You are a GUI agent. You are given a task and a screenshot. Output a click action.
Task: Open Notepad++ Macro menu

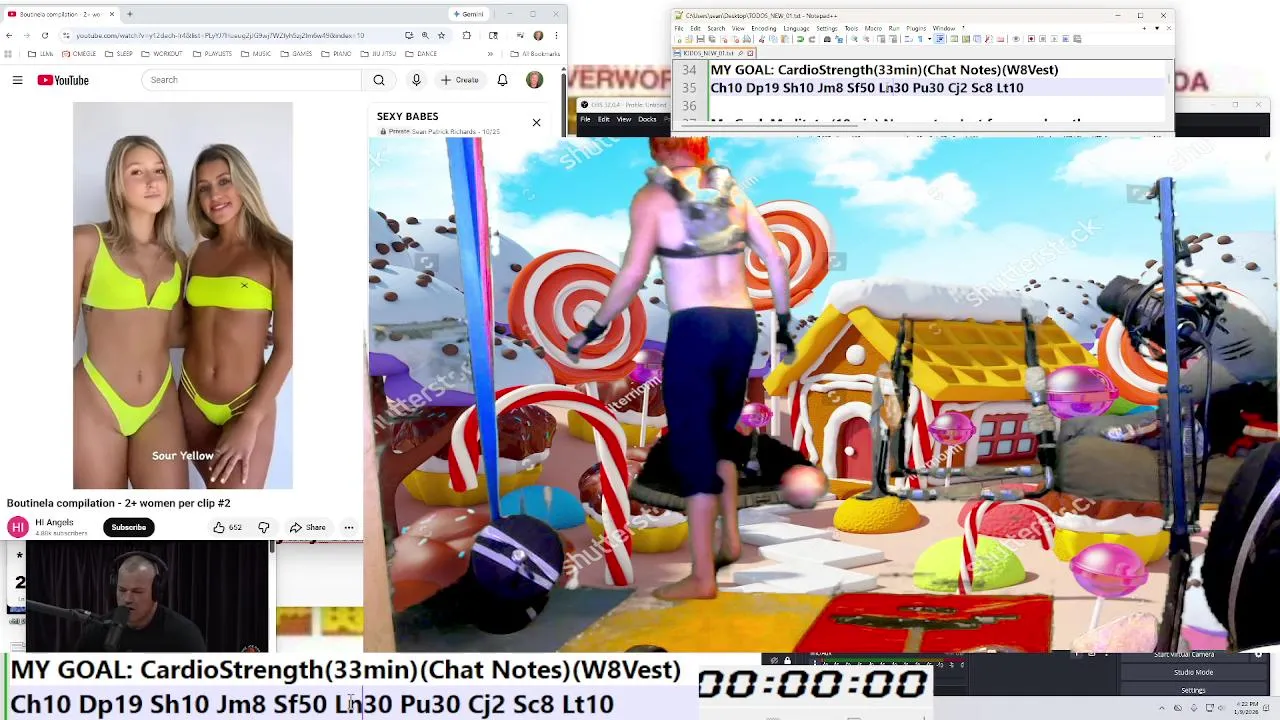click(873, 28)
